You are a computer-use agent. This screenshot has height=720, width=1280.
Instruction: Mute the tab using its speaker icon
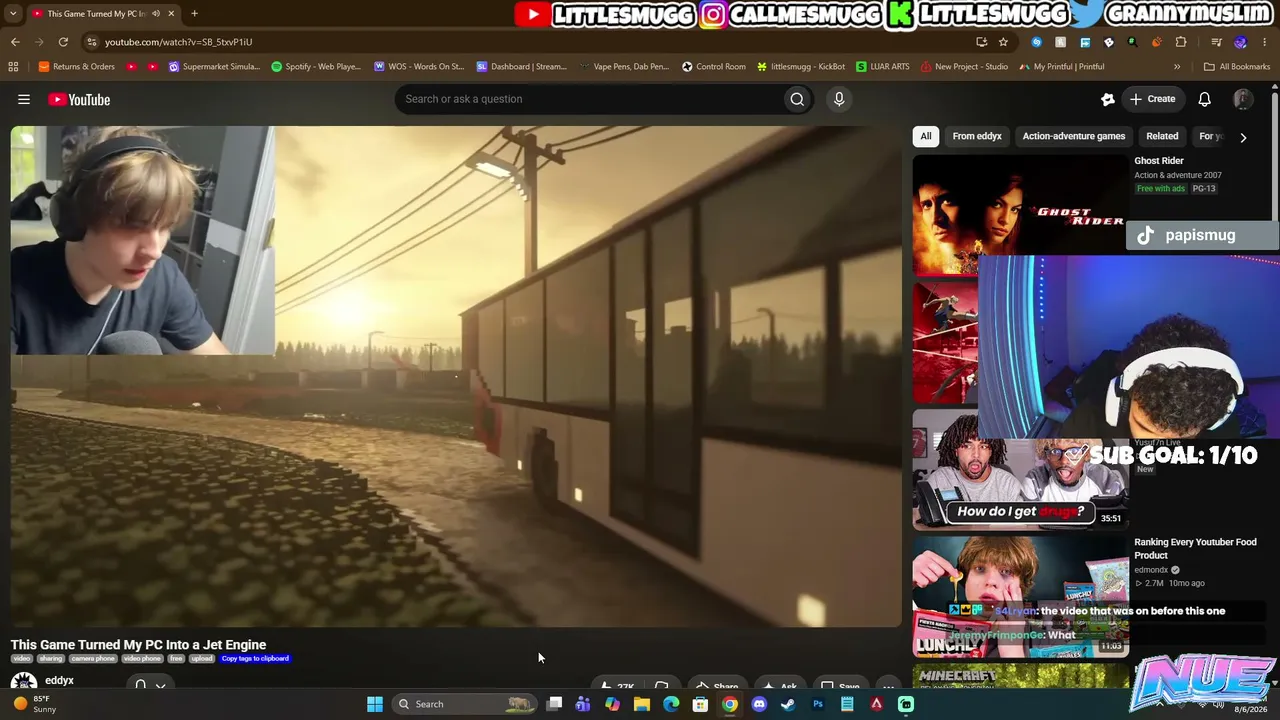point(156,14)
